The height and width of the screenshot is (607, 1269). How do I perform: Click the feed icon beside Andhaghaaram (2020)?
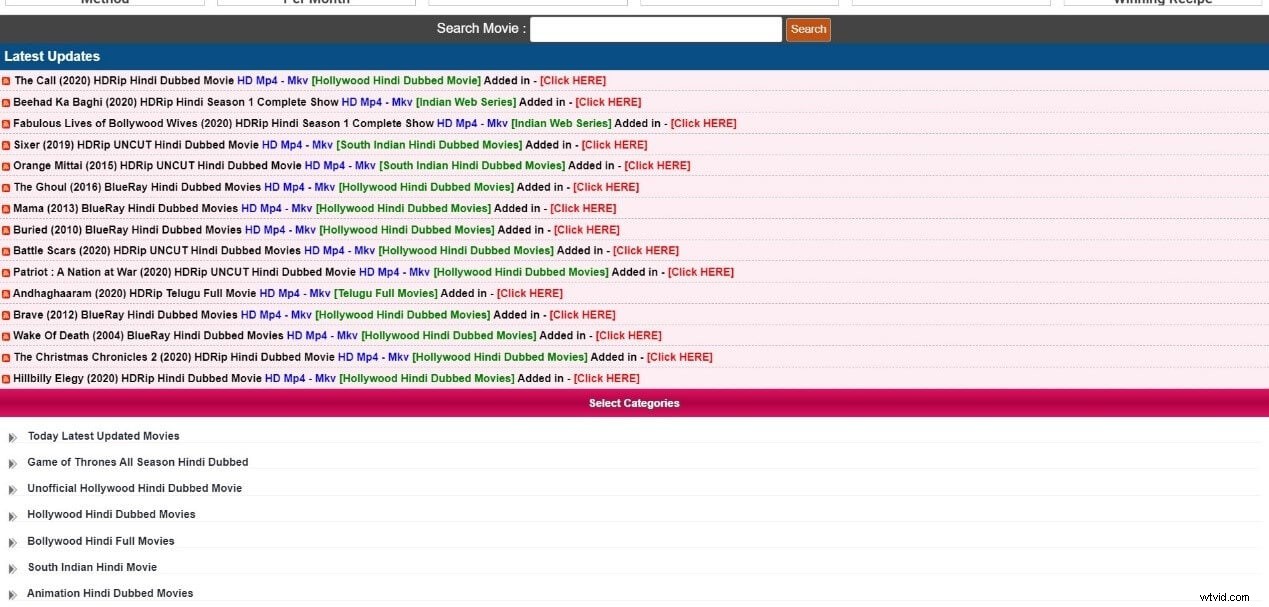click(6, 293)
